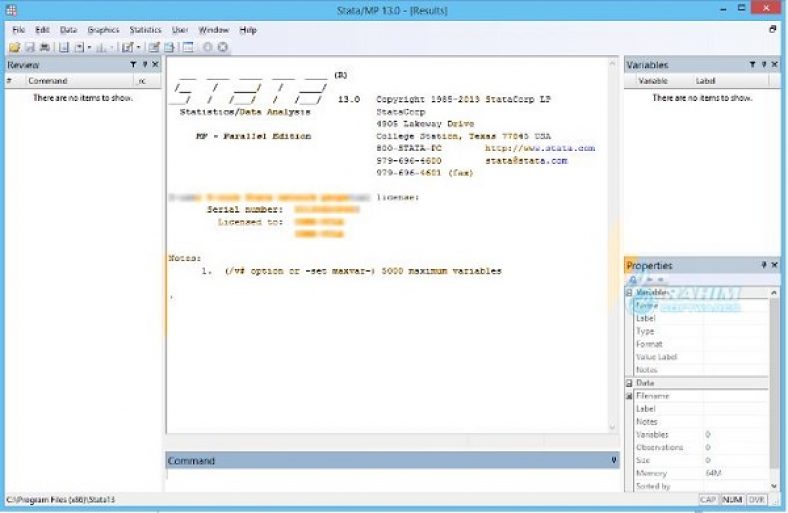Viewport: 788px width, 513px height.
Task: Open the Variables Manager toolbar icon
Action: tap(188, 47)
